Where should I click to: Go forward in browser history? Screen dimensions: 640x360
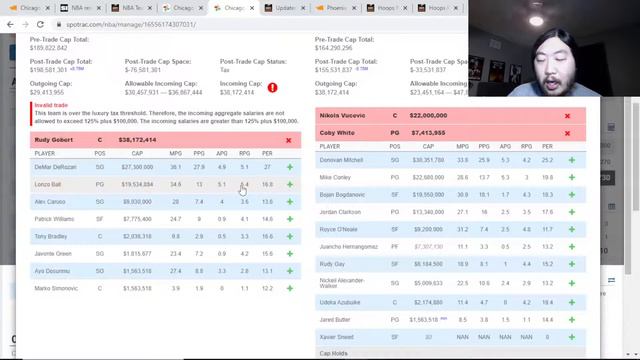tap(25, 24)
